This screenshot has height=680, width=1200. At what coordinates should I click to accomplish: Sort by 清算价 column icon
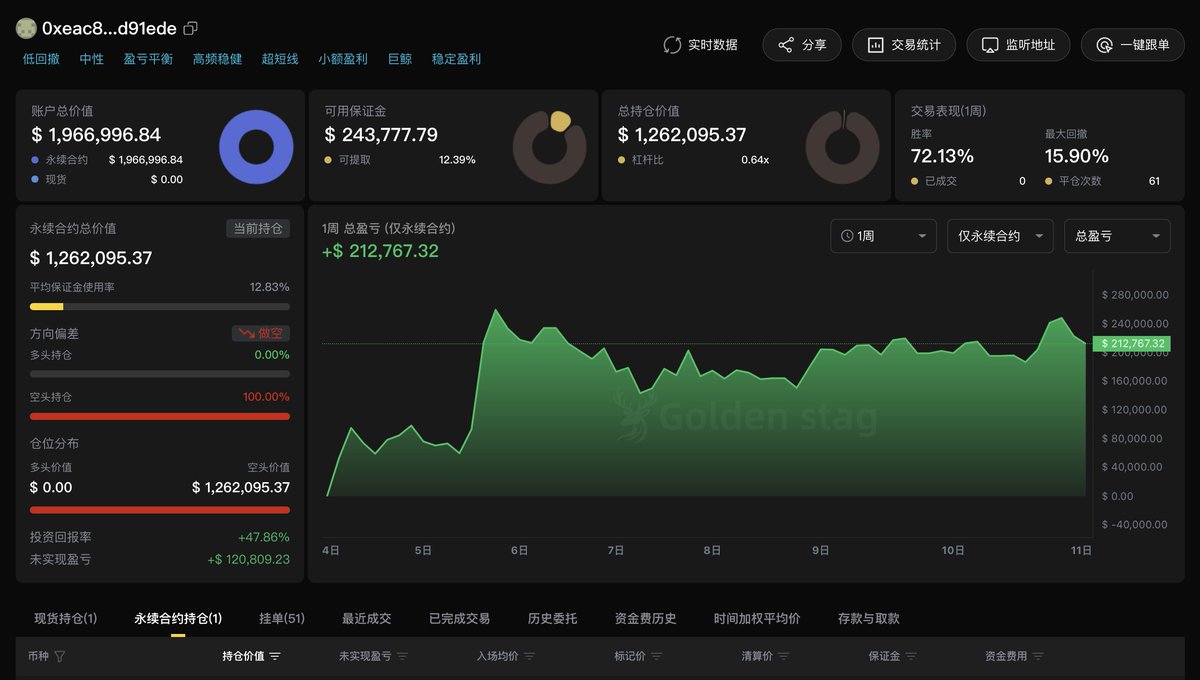(x=783, y=657)
